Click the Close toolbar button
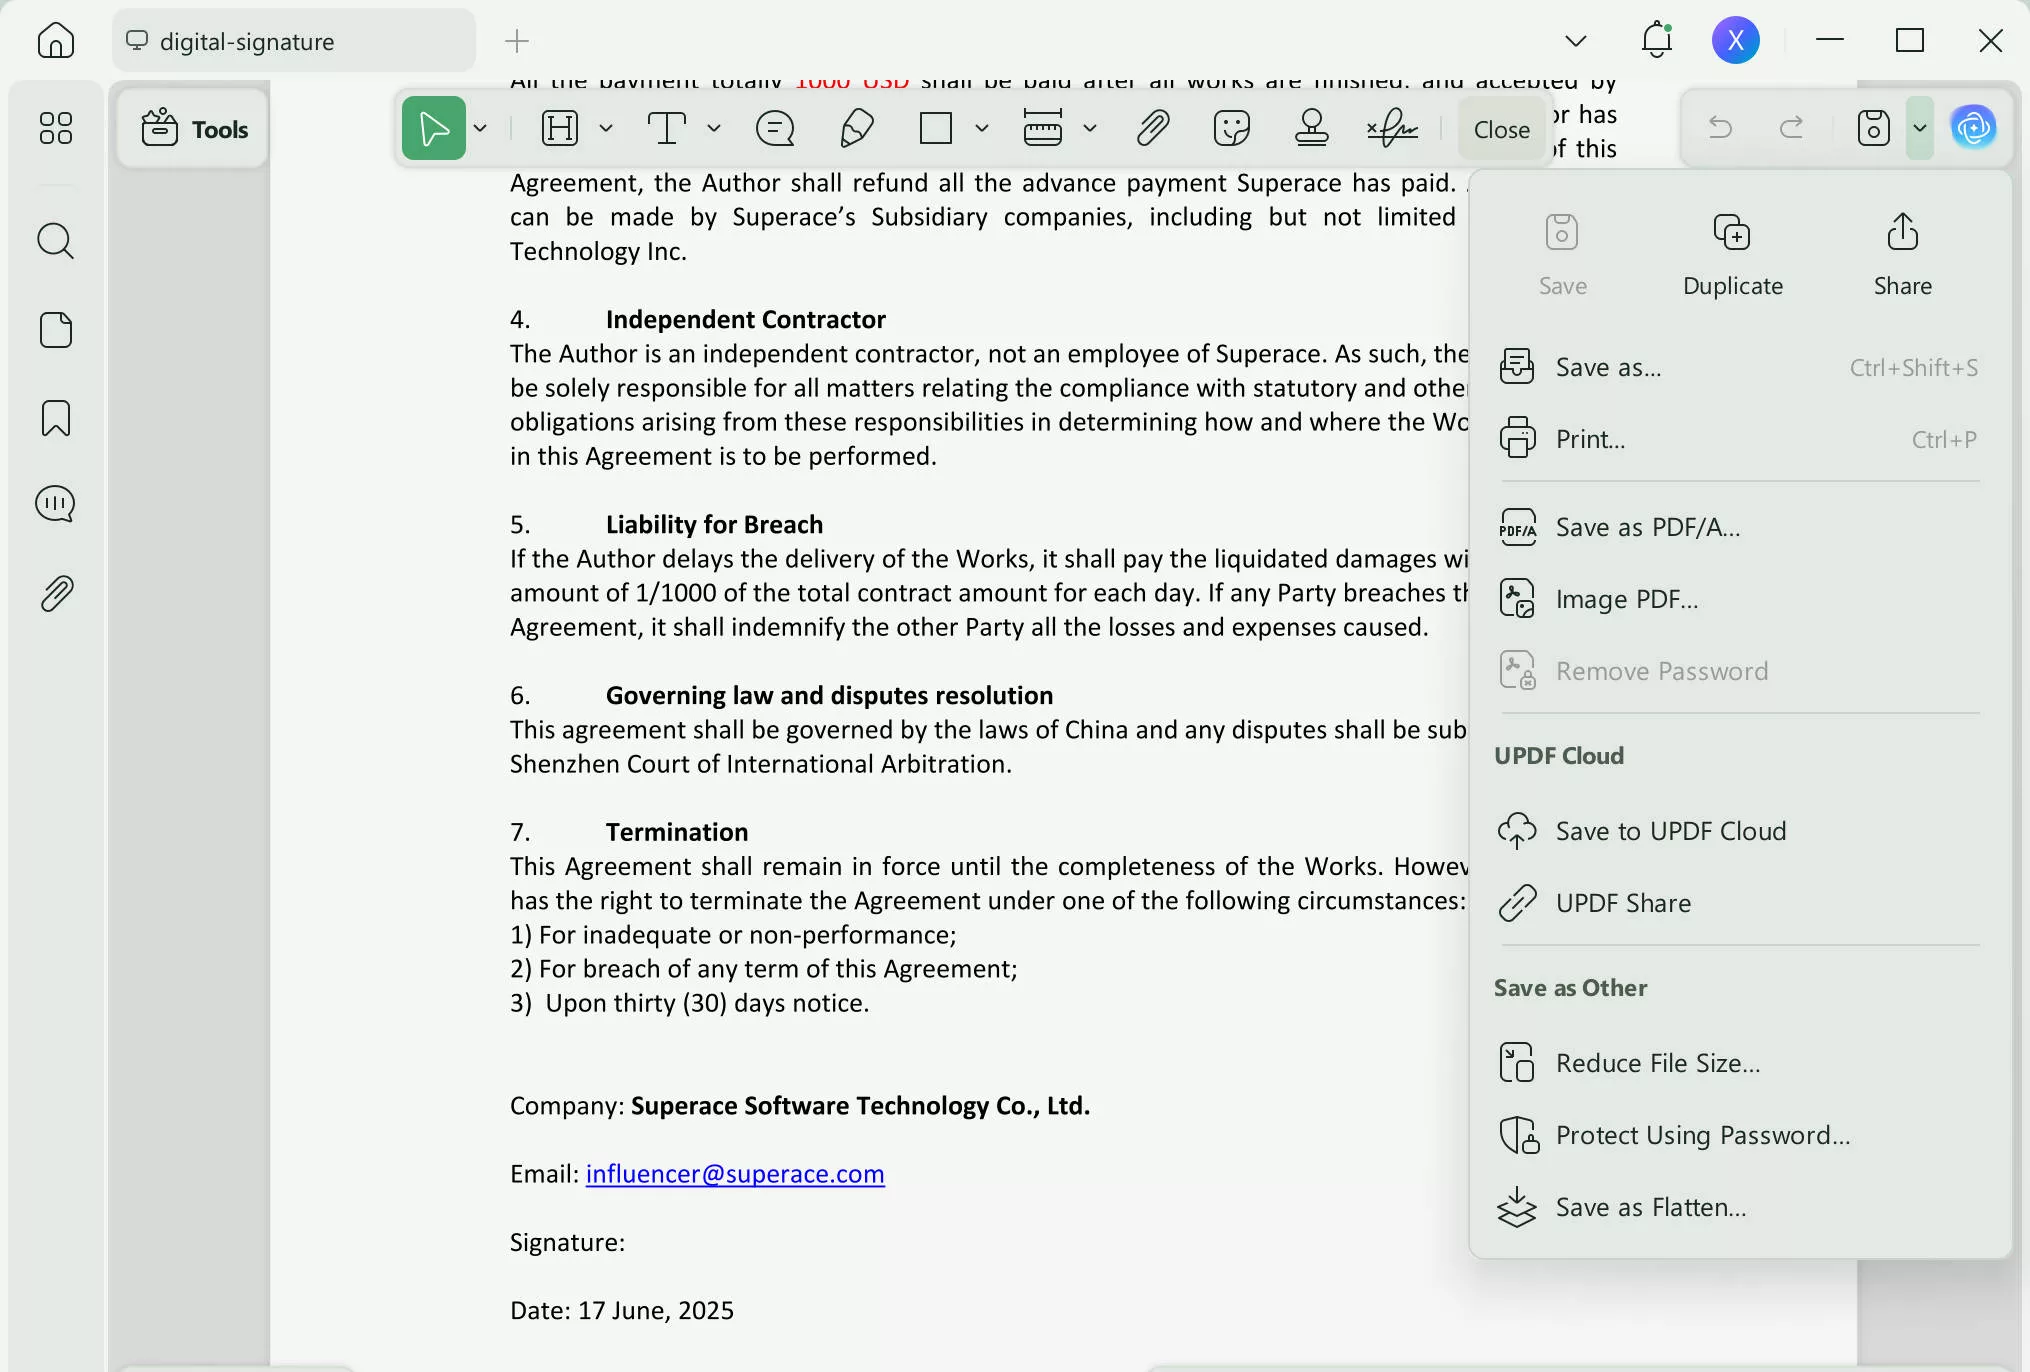 (1501, 129)
